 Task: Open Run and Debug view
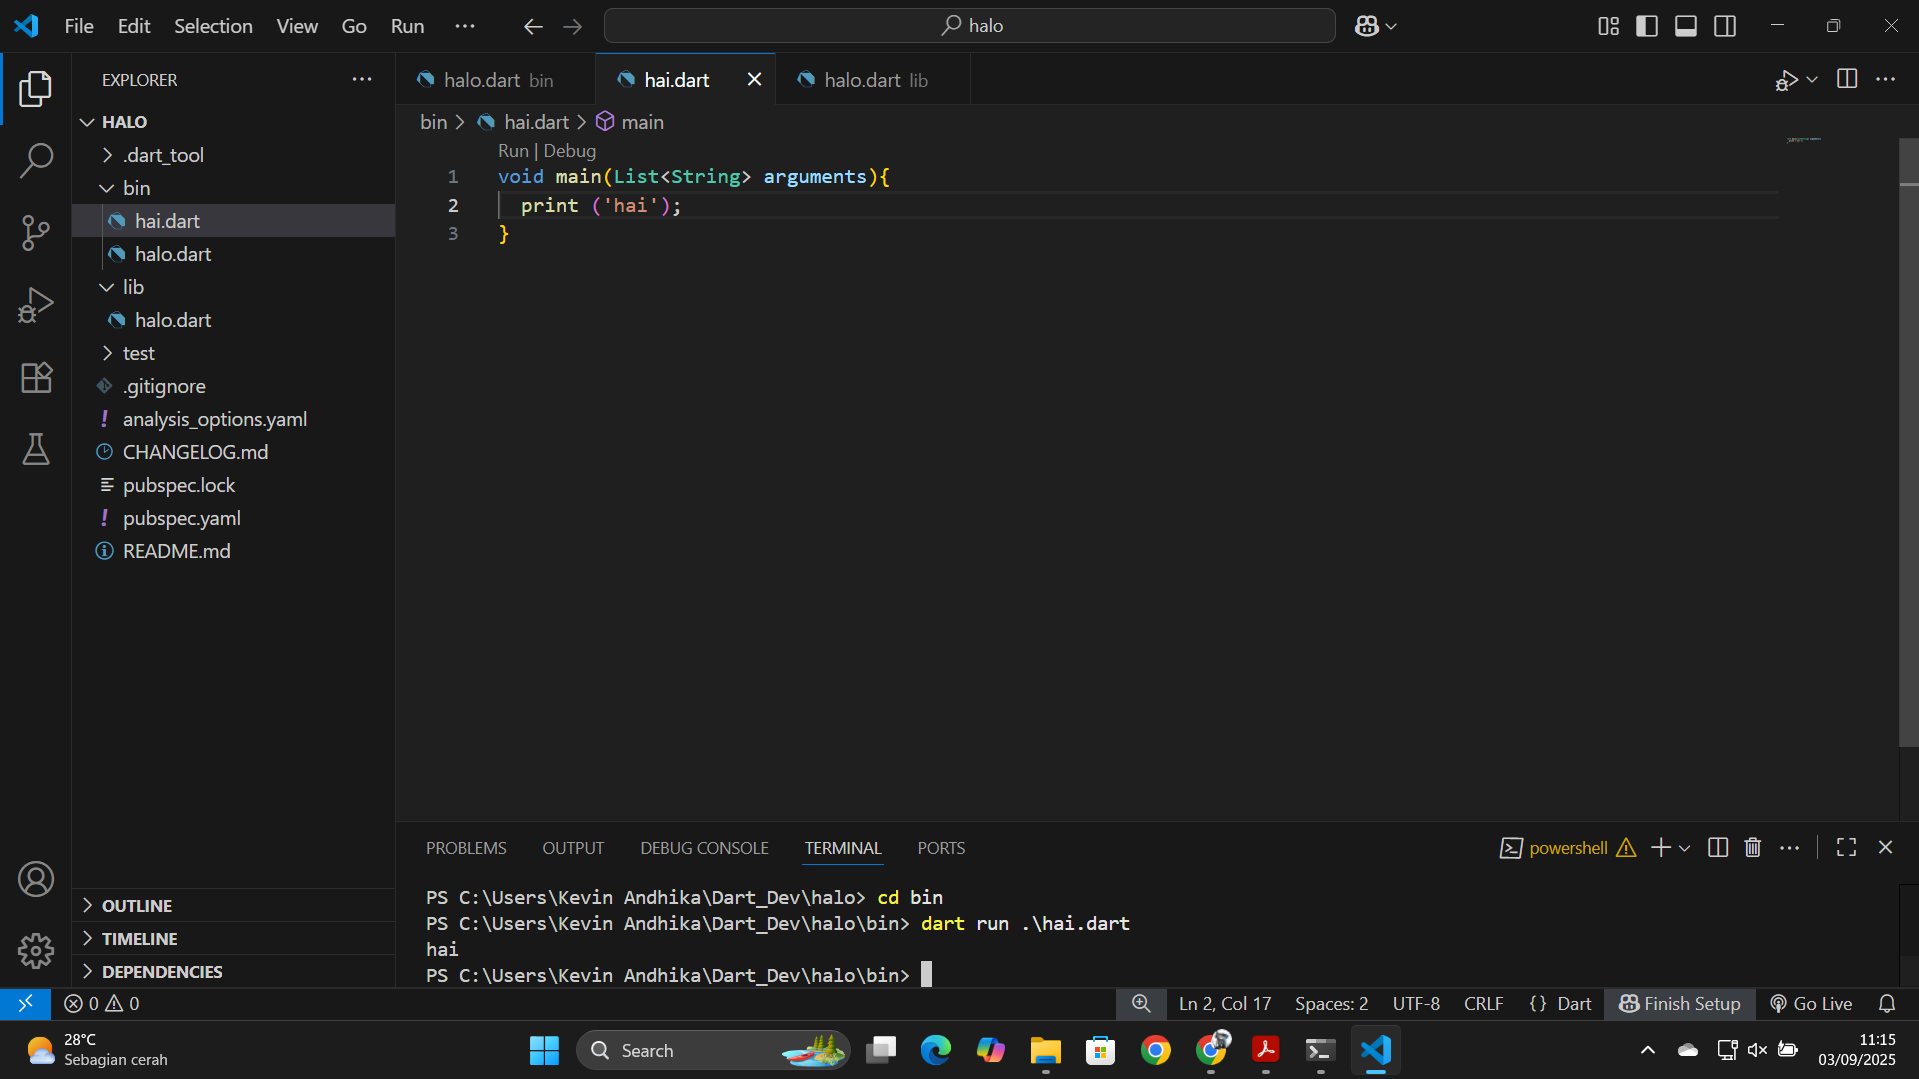click(x=36, y=305)
